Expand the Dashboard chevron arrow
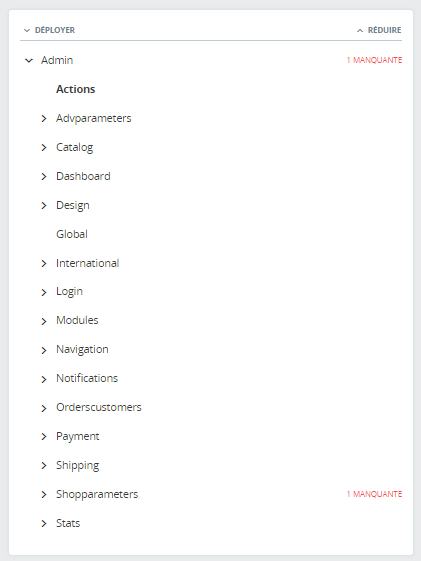The image size is (421, 561). pos(44,176)
